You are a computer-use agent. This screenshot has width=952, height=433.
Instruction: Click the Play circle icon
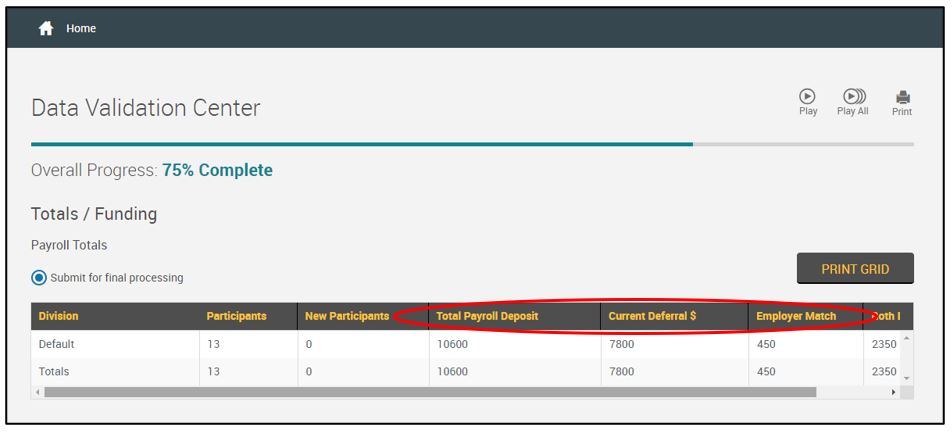807,96
